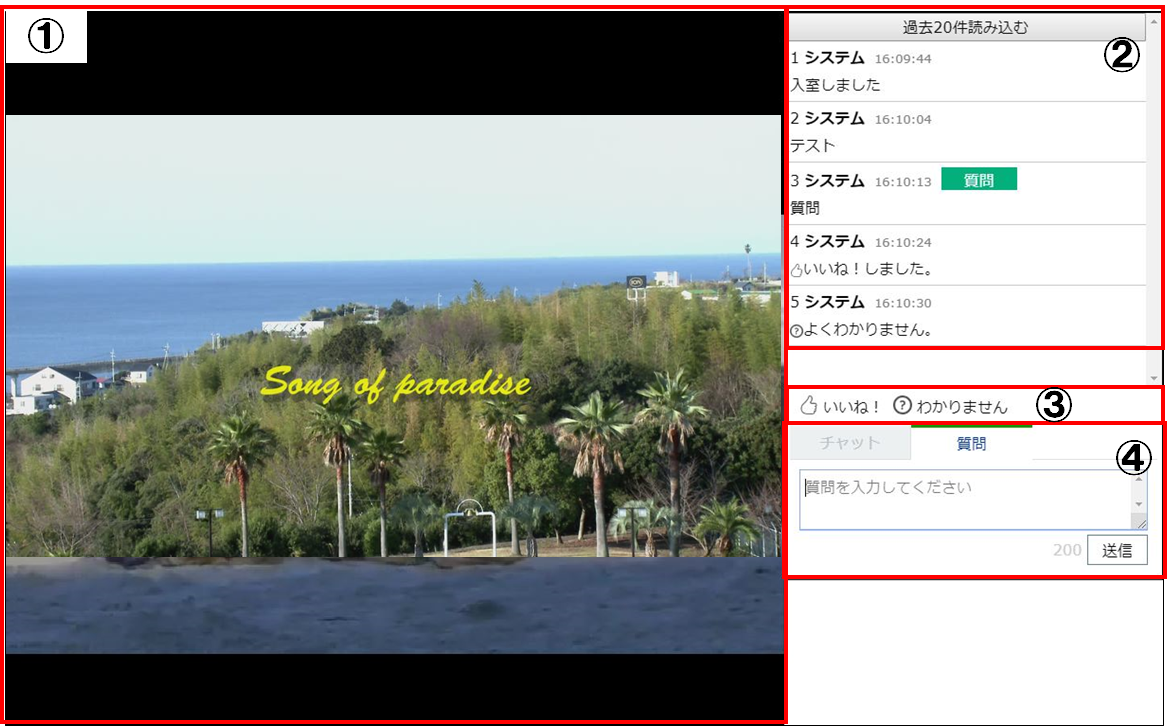Select message 4 text いいね！しました。
1176x726 pixels.
pyautogui.click(x=868, y=268)
